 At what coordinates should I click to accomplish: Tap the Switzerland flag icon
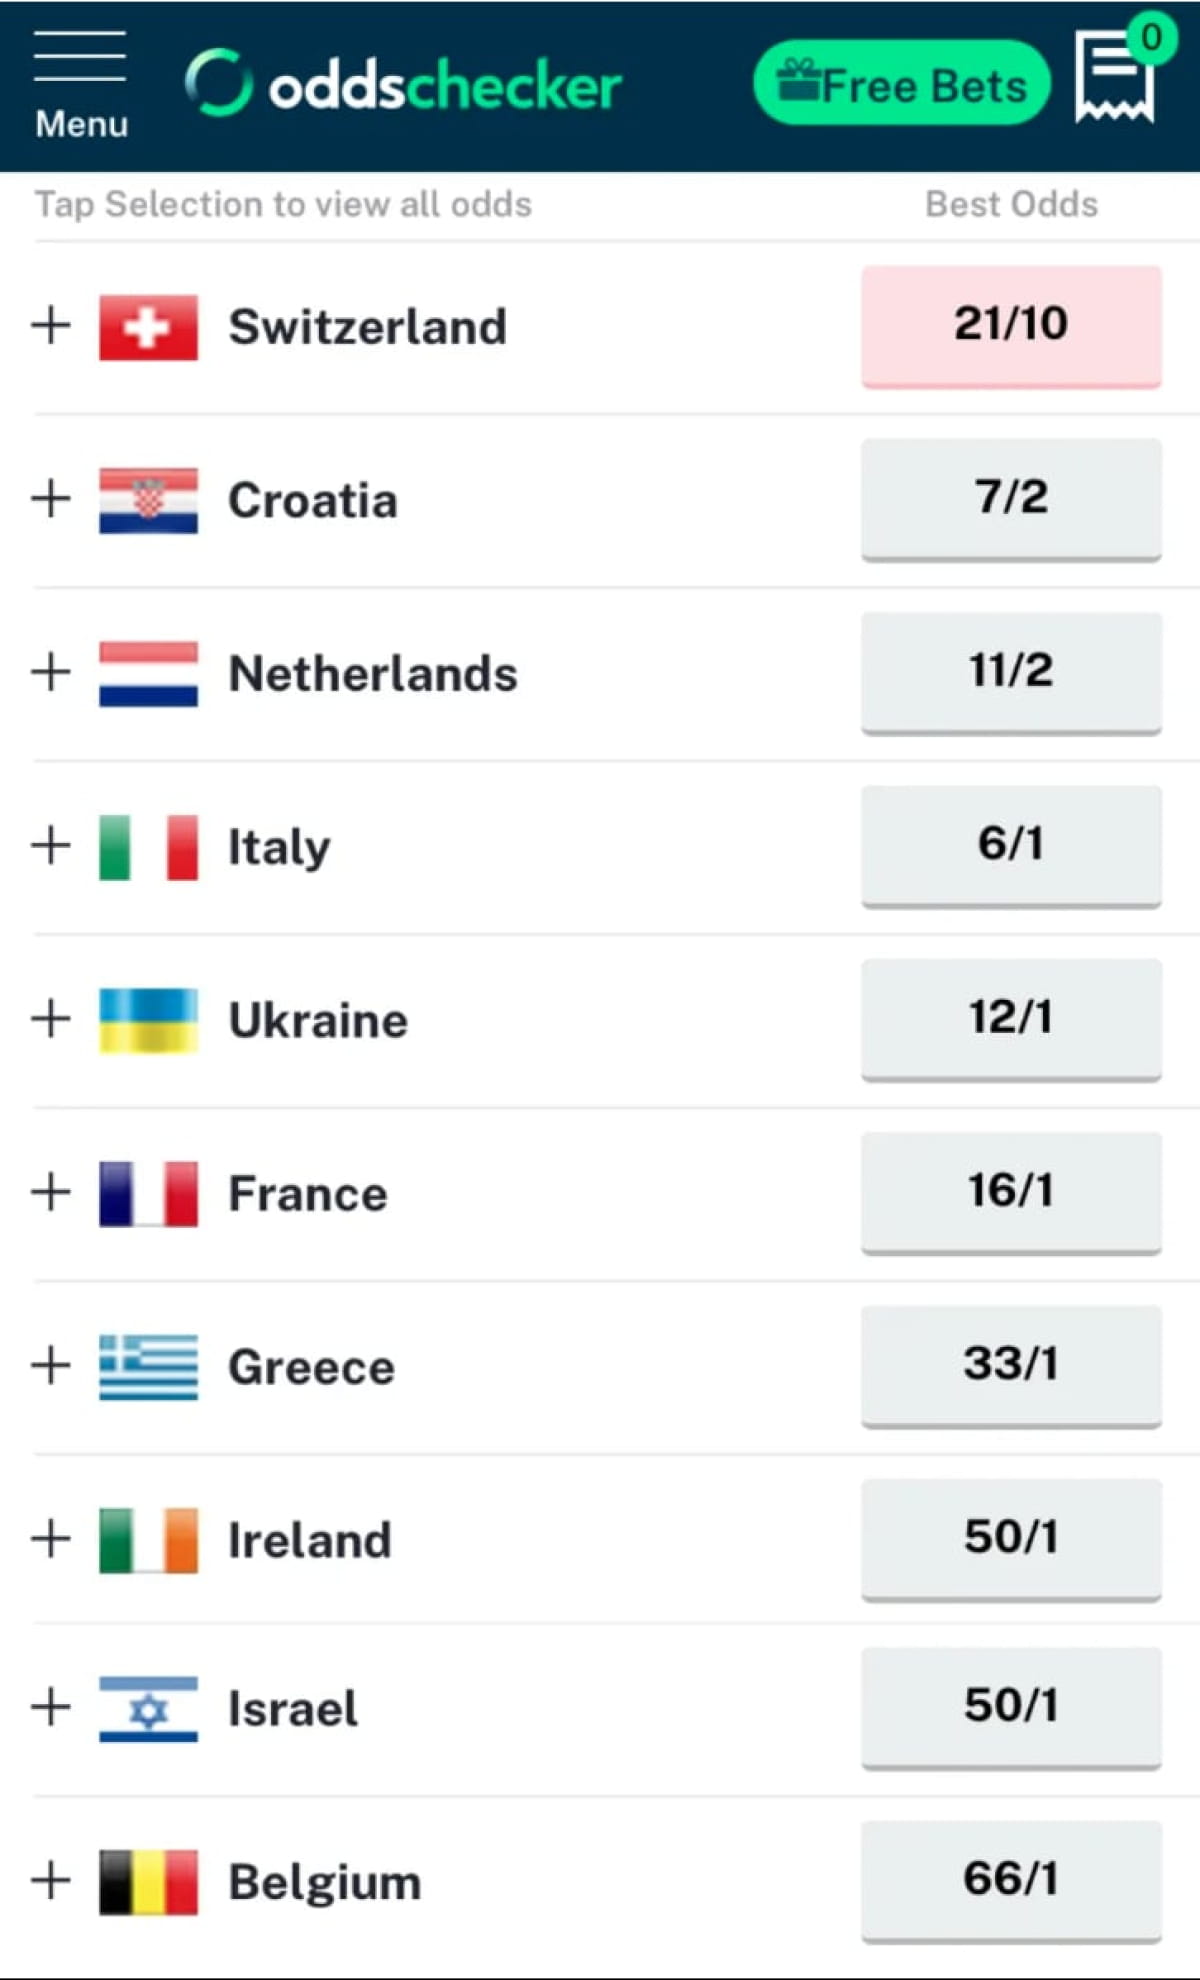coord(148,327)
